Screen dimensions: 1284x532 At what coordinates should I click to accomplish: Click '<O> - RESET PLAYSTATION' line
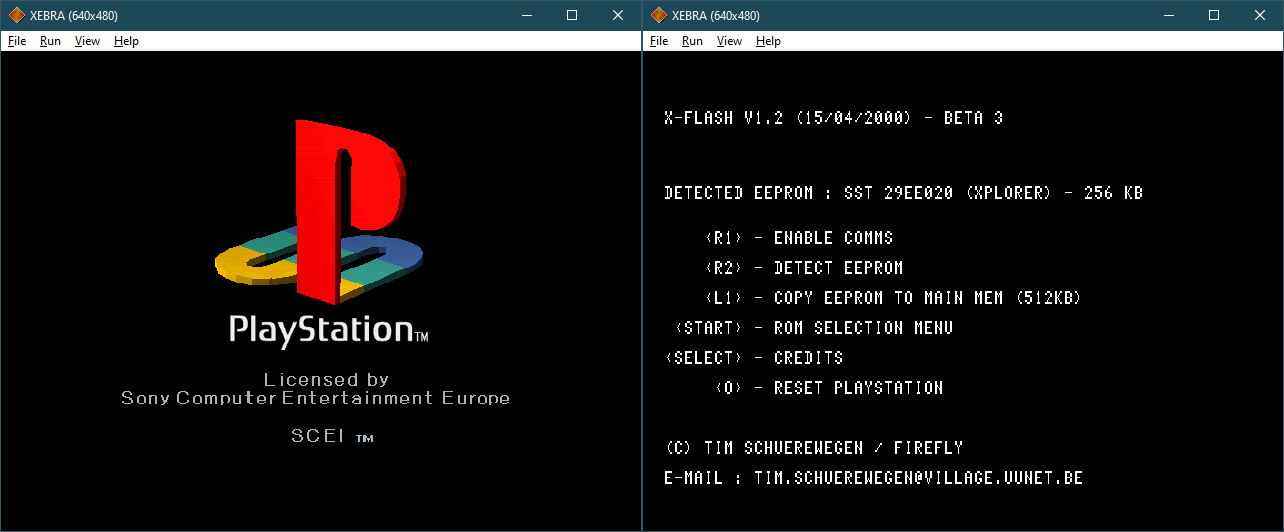click(x=828, y=388)
